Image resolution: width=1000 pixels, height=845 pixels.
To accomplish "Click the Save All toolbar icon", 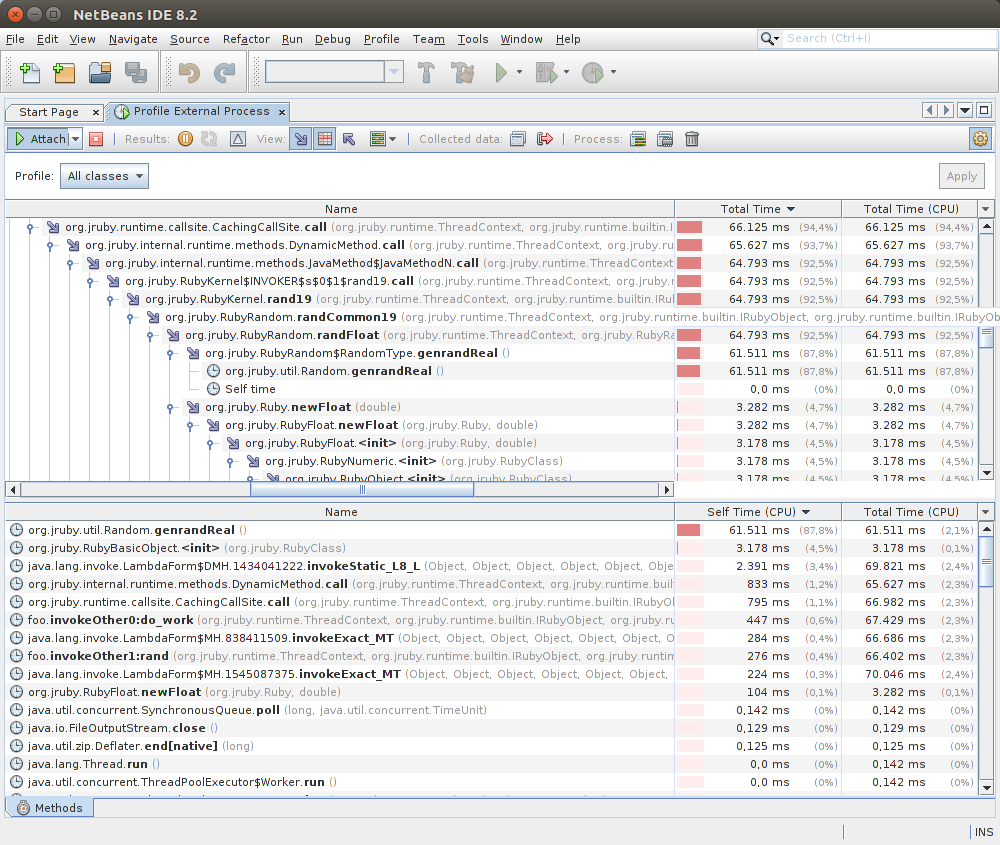I will point(135,73).
